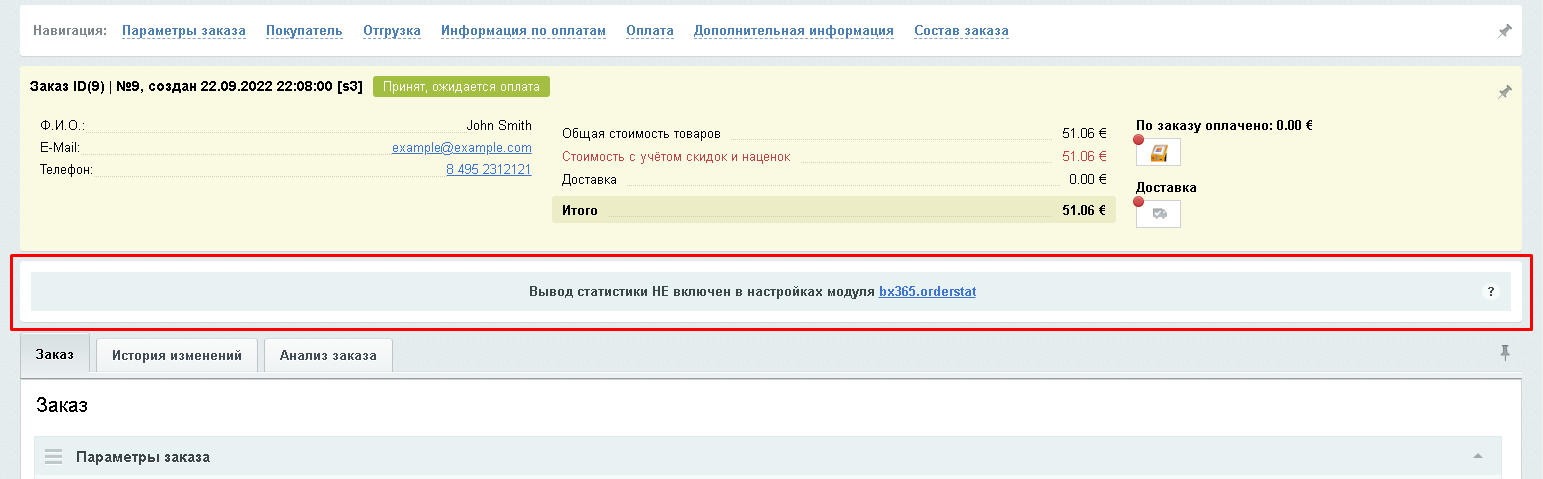Click the payment status icon
This screenshot has width=1543, height=479.
coord(1159,153)
